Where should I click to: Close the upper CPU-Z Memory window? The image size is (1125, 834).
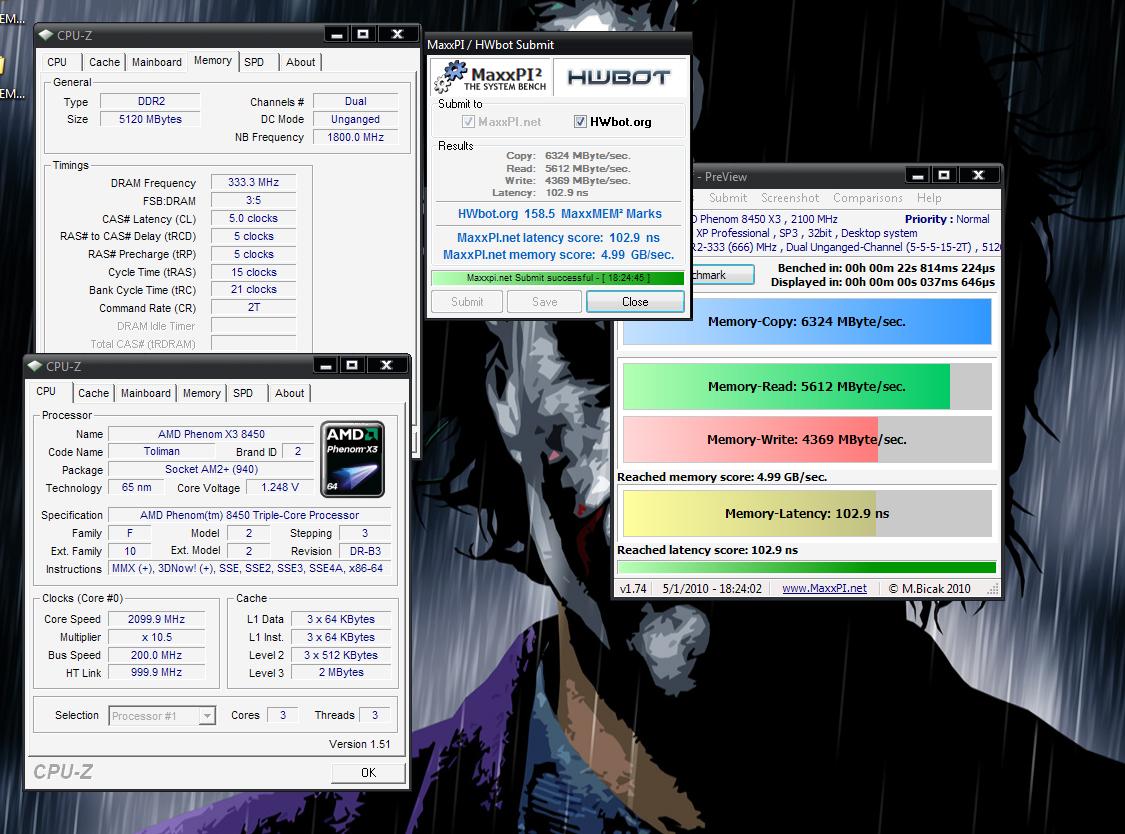(x=397, y=34)
